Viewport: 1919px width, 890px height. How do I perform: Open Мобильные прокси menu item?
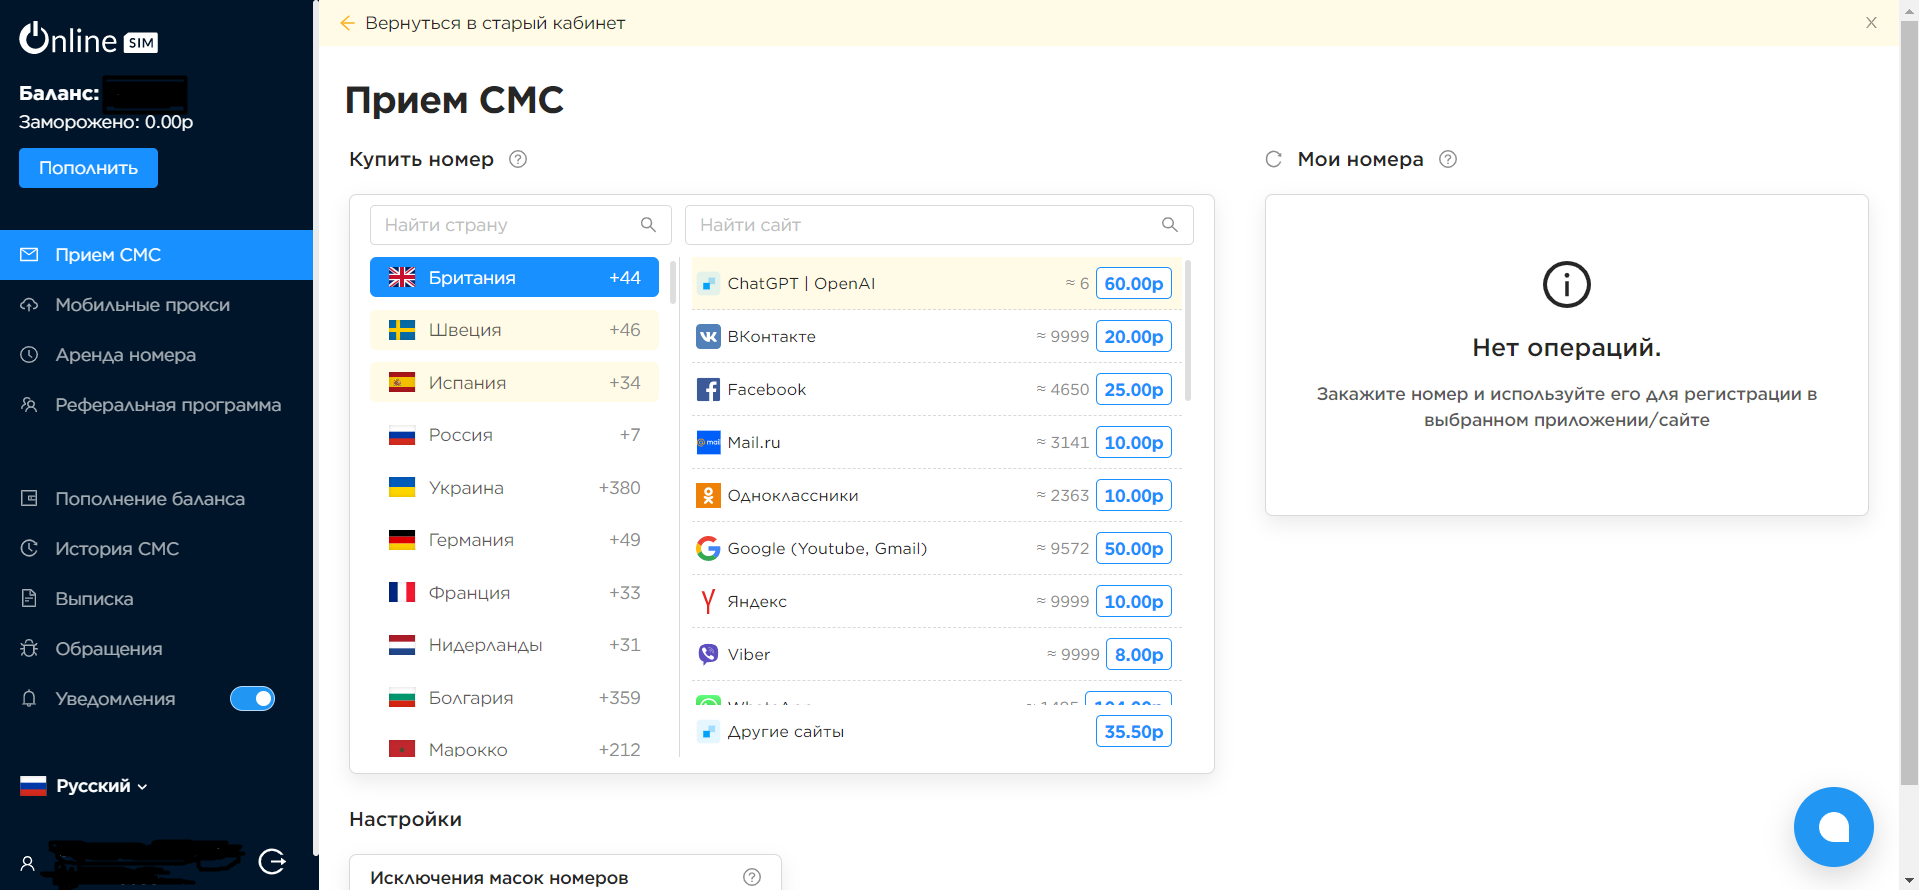click(156, 305)
